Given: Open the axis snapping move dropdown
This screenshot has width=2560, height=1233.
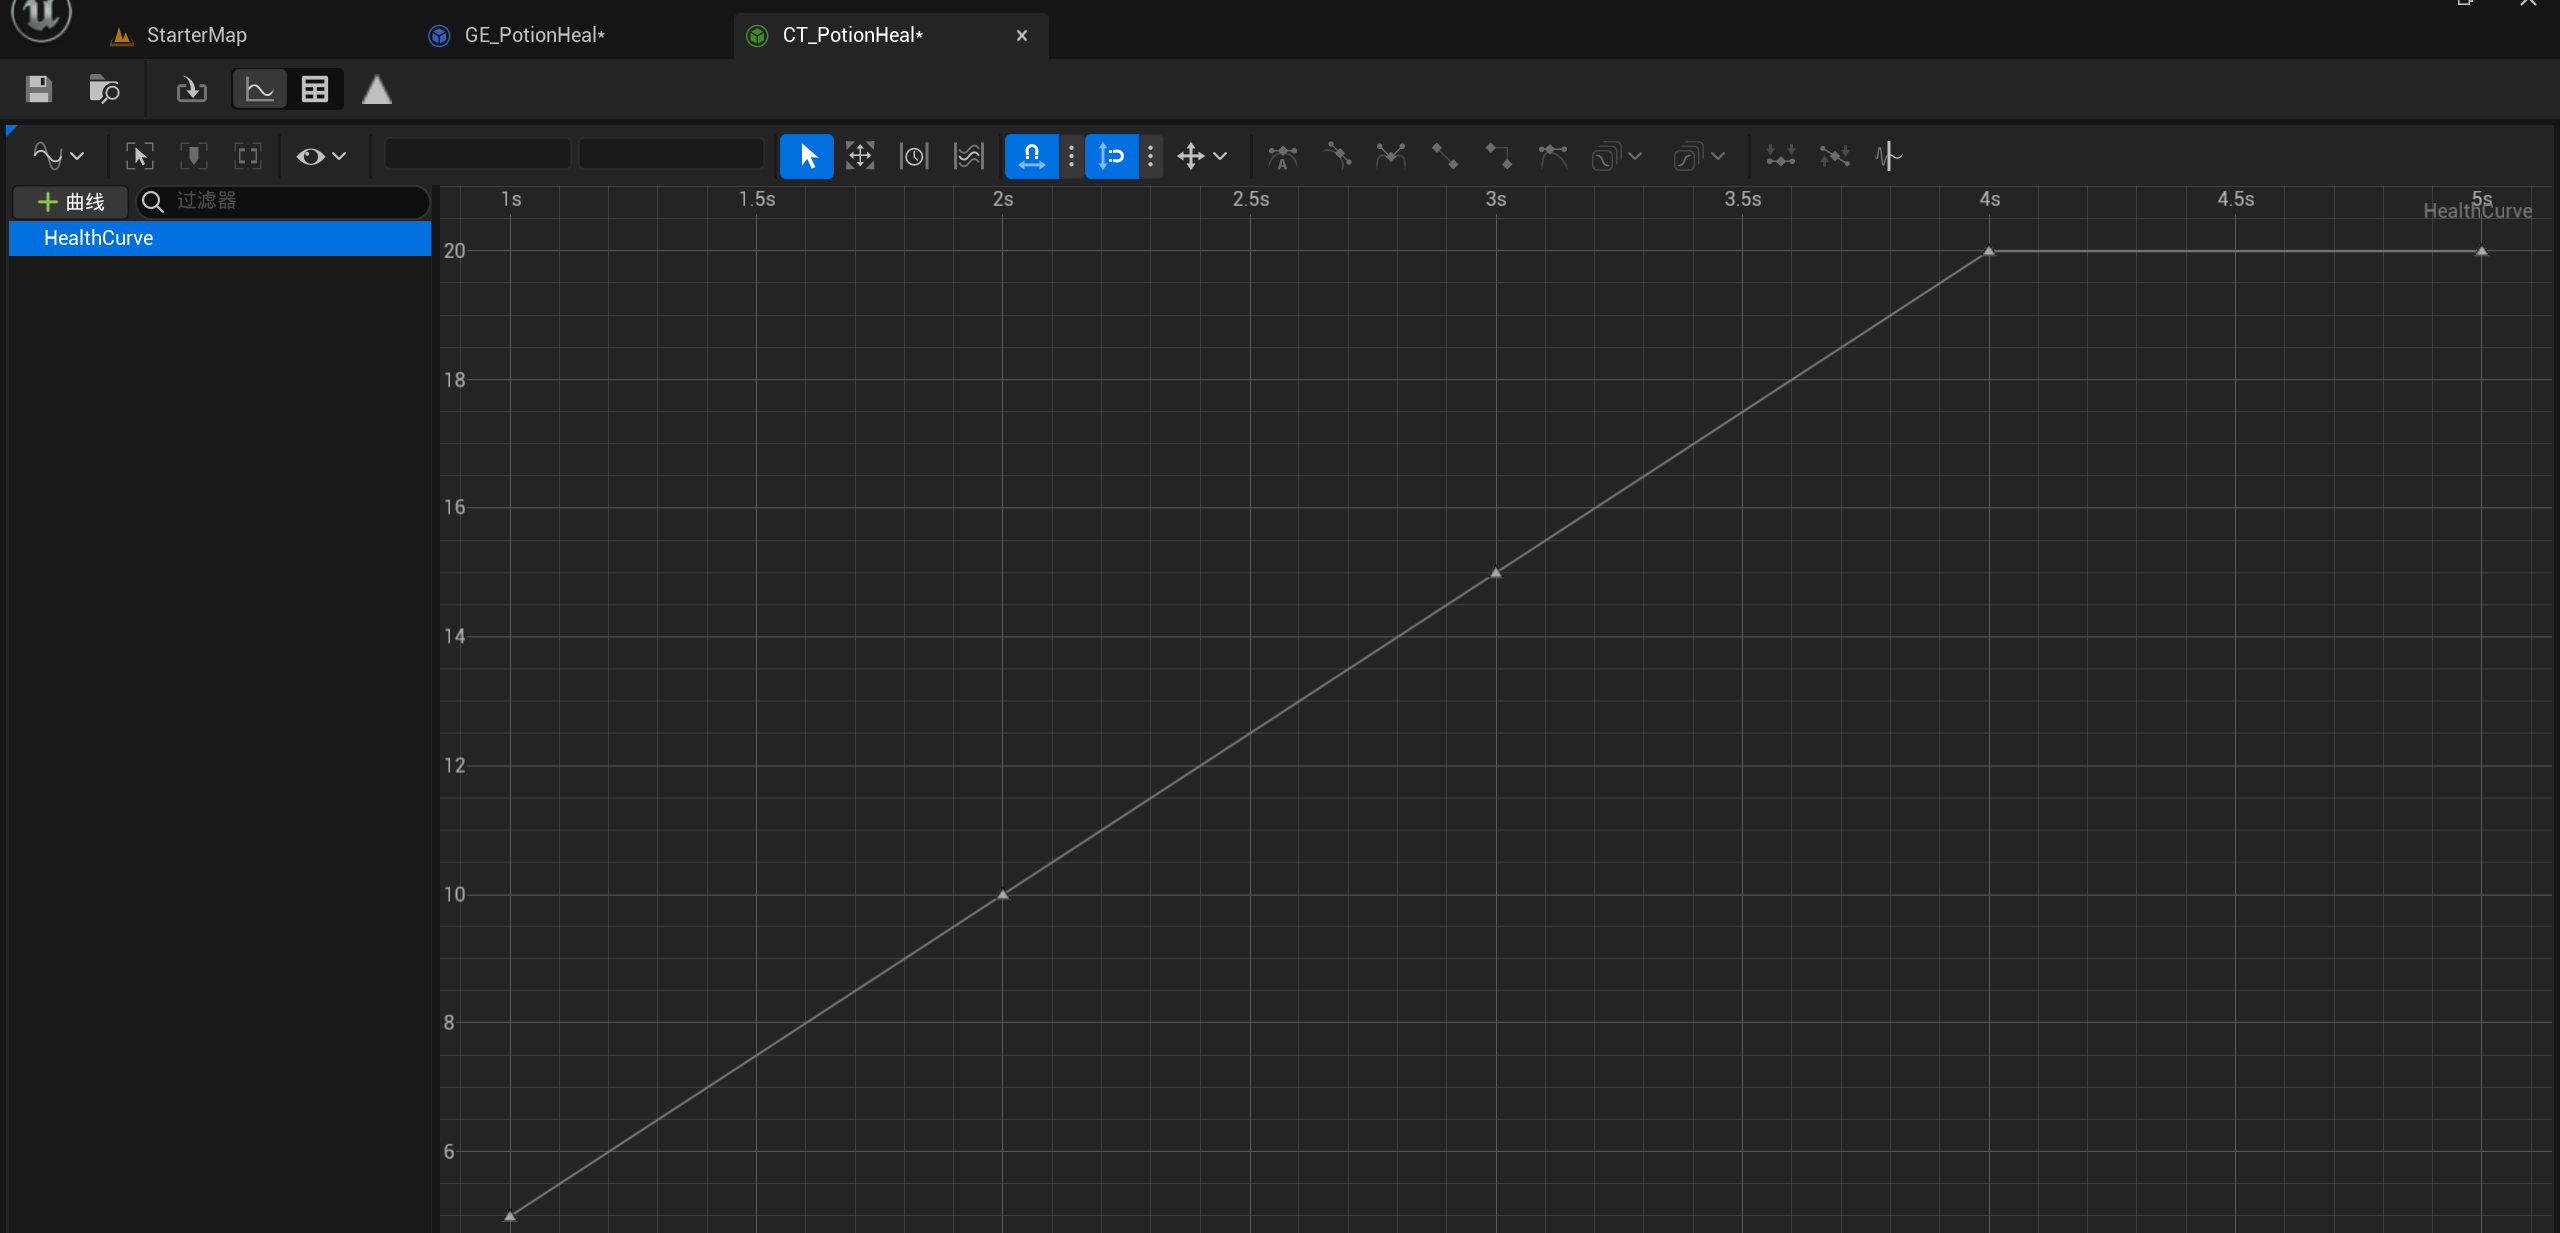Looking at the screenshot, I should click(x=1201, y=156).
